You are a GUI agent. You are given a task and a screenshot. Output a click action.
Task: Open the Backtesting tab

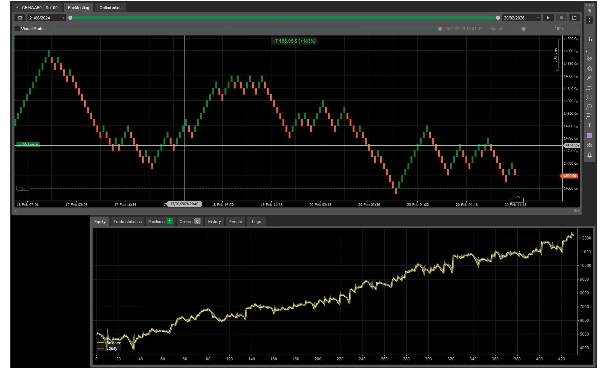pos(78,8)
